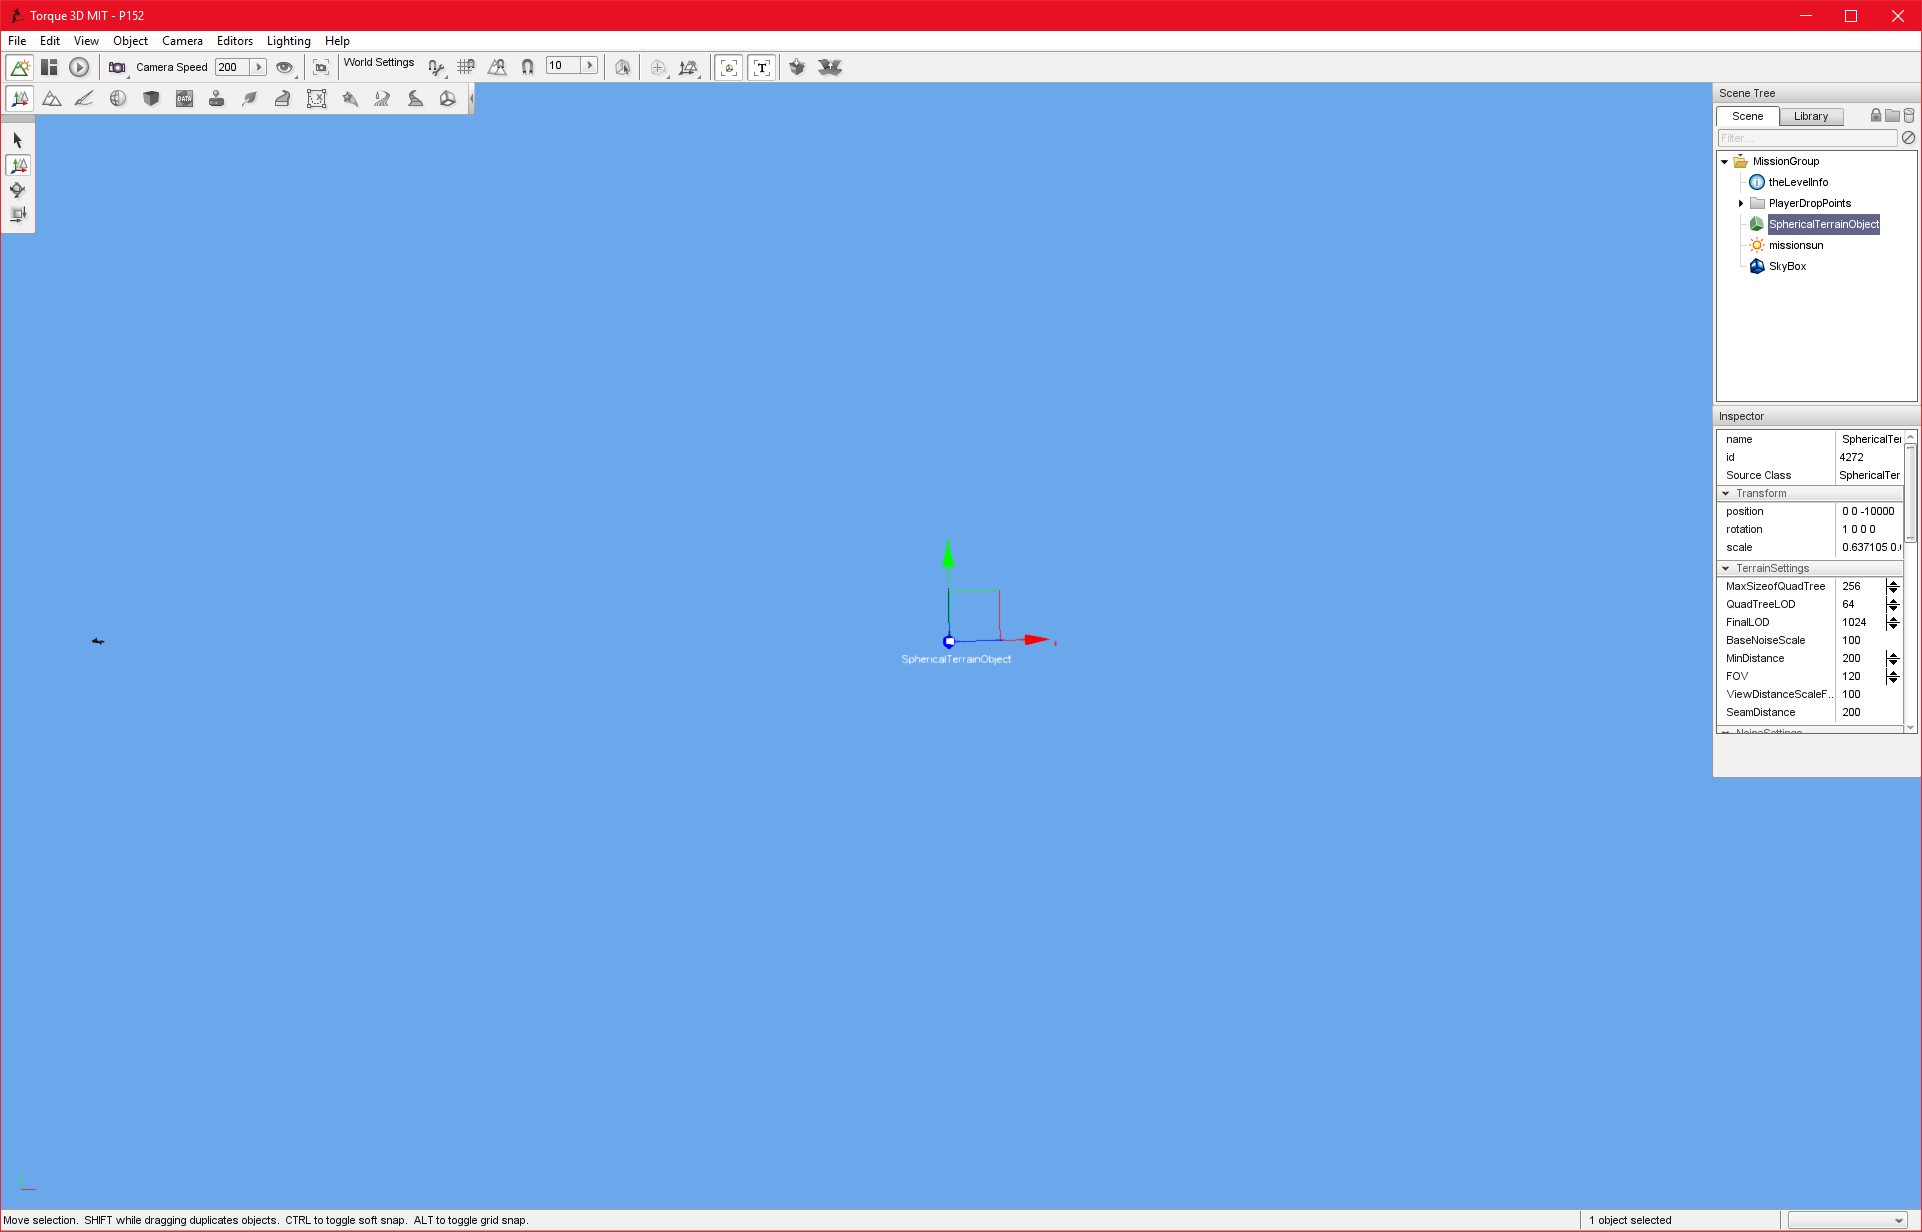Open the Decal Editor stamp icon
Image resolution: width=1922 pixels, height=1232 pixels.
tap(216, 98)
